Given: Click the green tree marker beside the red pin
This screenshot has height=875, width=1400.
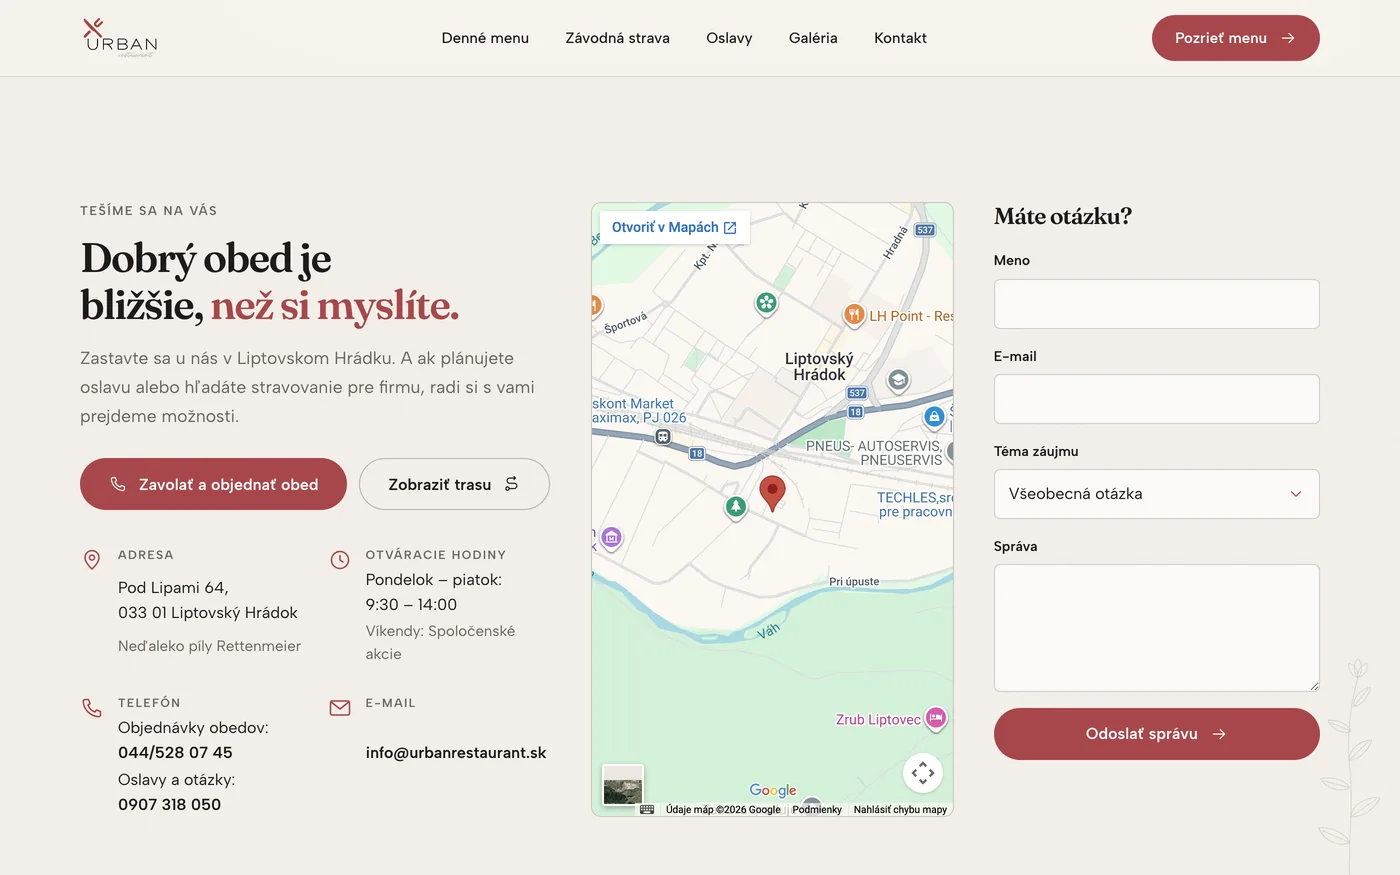Looking at the screenshot, I should 736,507.
